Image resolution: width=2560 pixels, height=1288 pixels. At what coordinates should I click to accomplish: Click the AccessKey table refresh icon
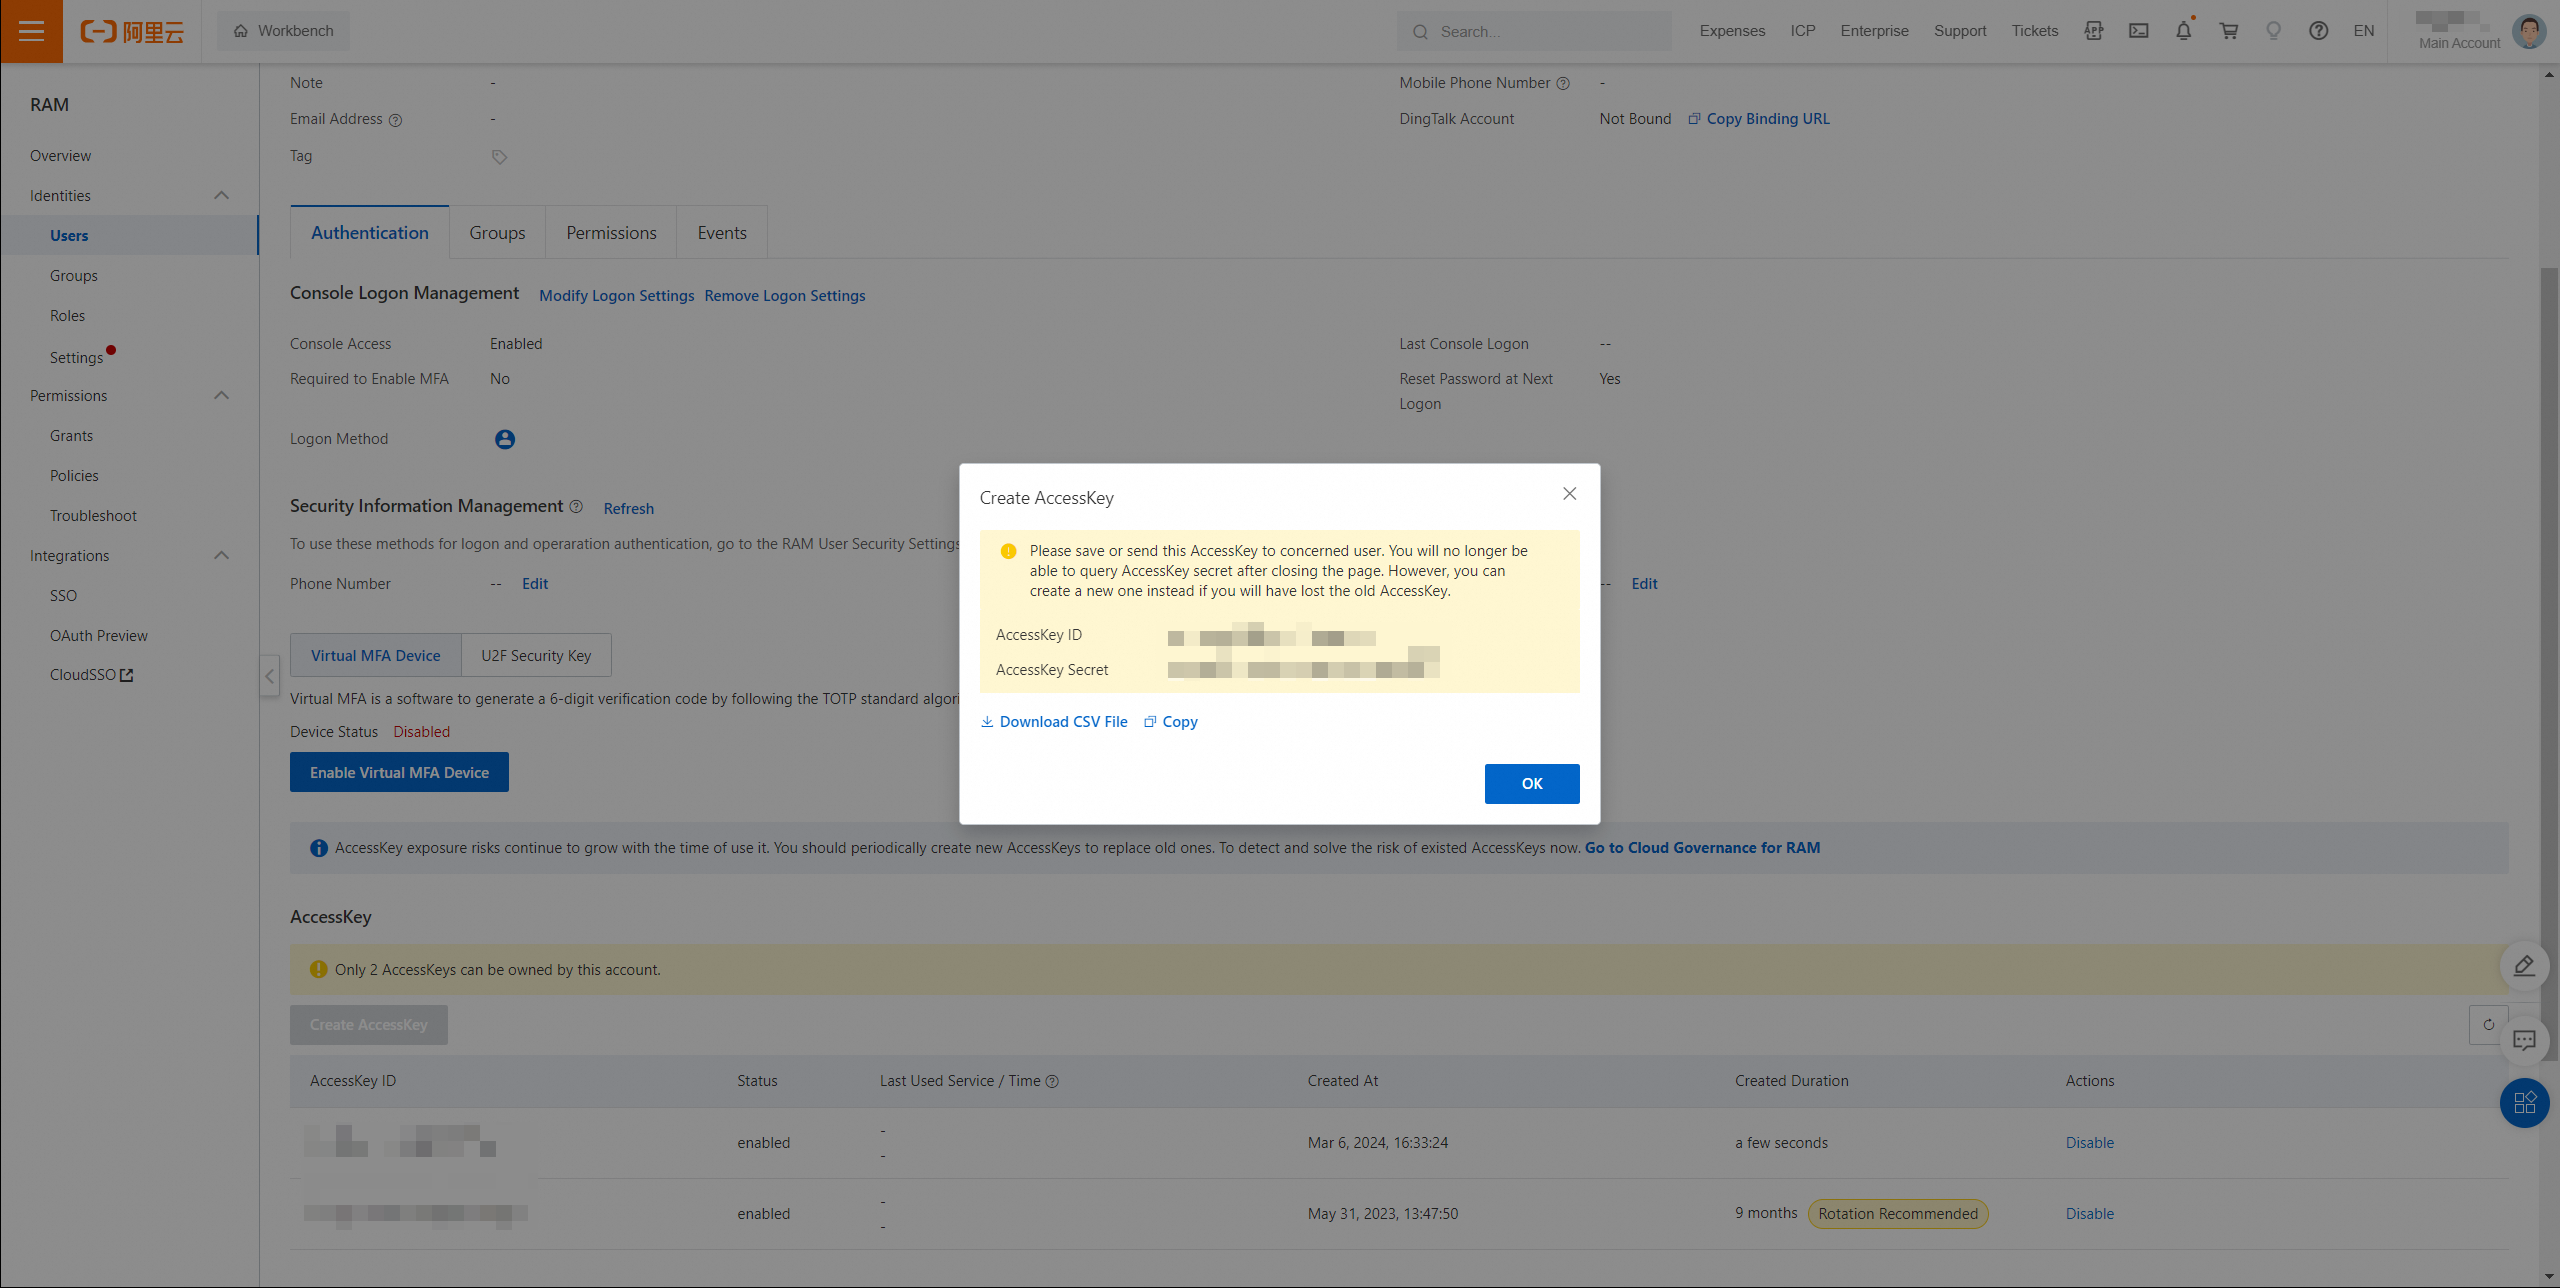(x=2488, y=1024)
